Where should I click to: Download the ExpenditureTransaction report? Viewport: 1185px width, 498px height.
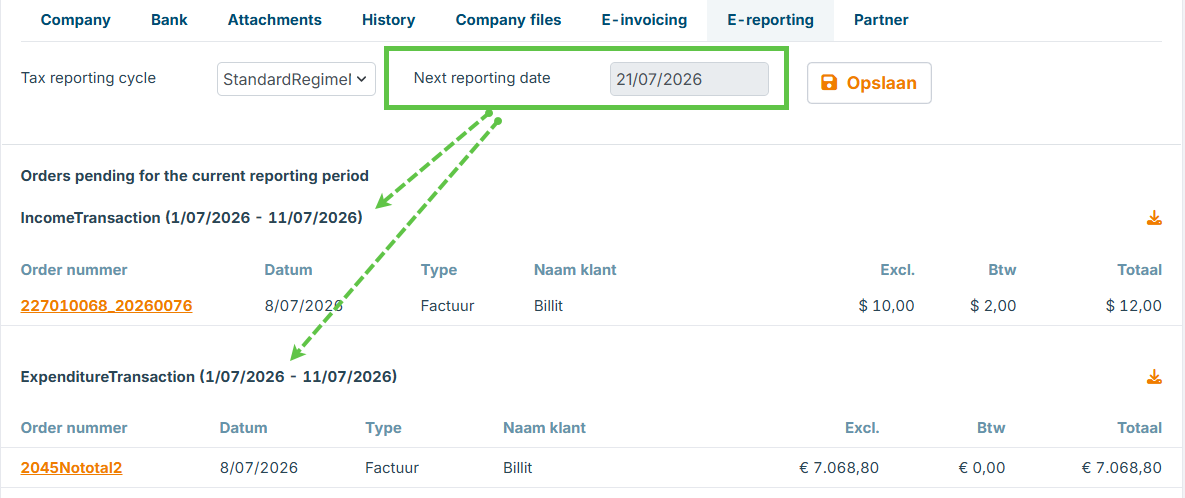click(1153, 377)
